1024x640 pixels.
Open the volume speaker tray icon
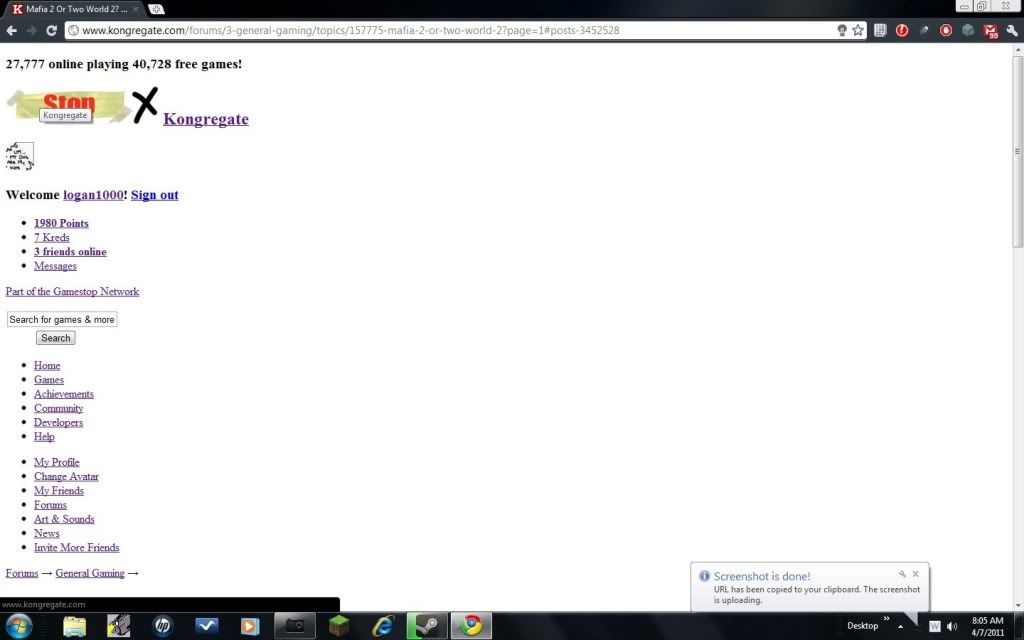click(x=952, y=626)
